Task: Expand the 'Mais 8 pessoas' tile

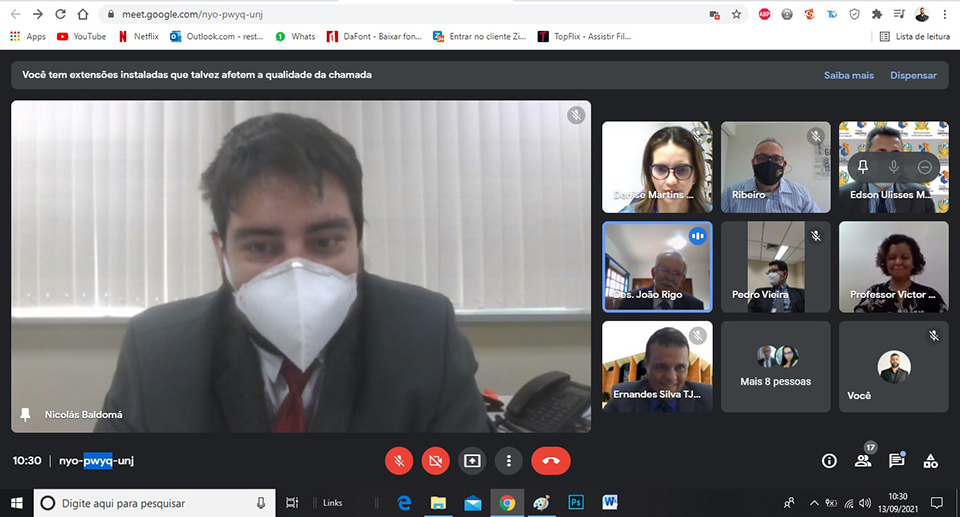Action: [775, 366]
